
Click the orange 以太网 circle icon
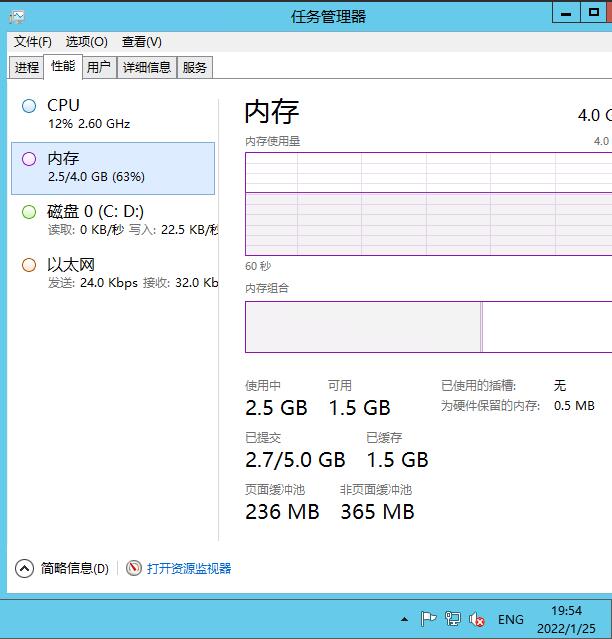(28, 265)
